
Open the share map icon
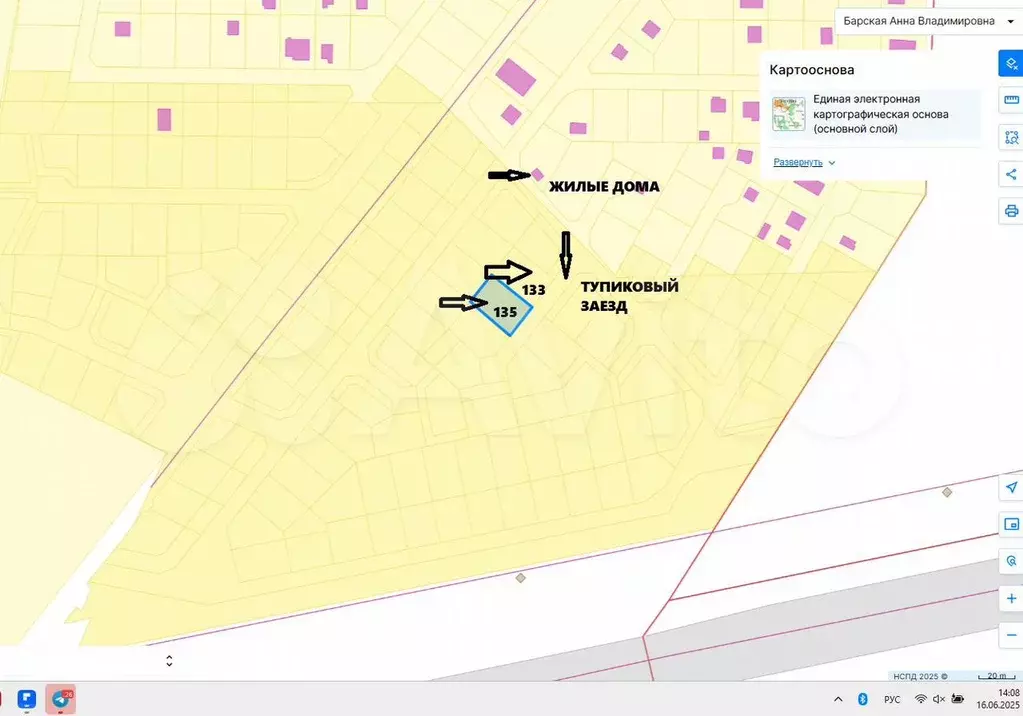pyautogui.click(x=1011, y=174)
